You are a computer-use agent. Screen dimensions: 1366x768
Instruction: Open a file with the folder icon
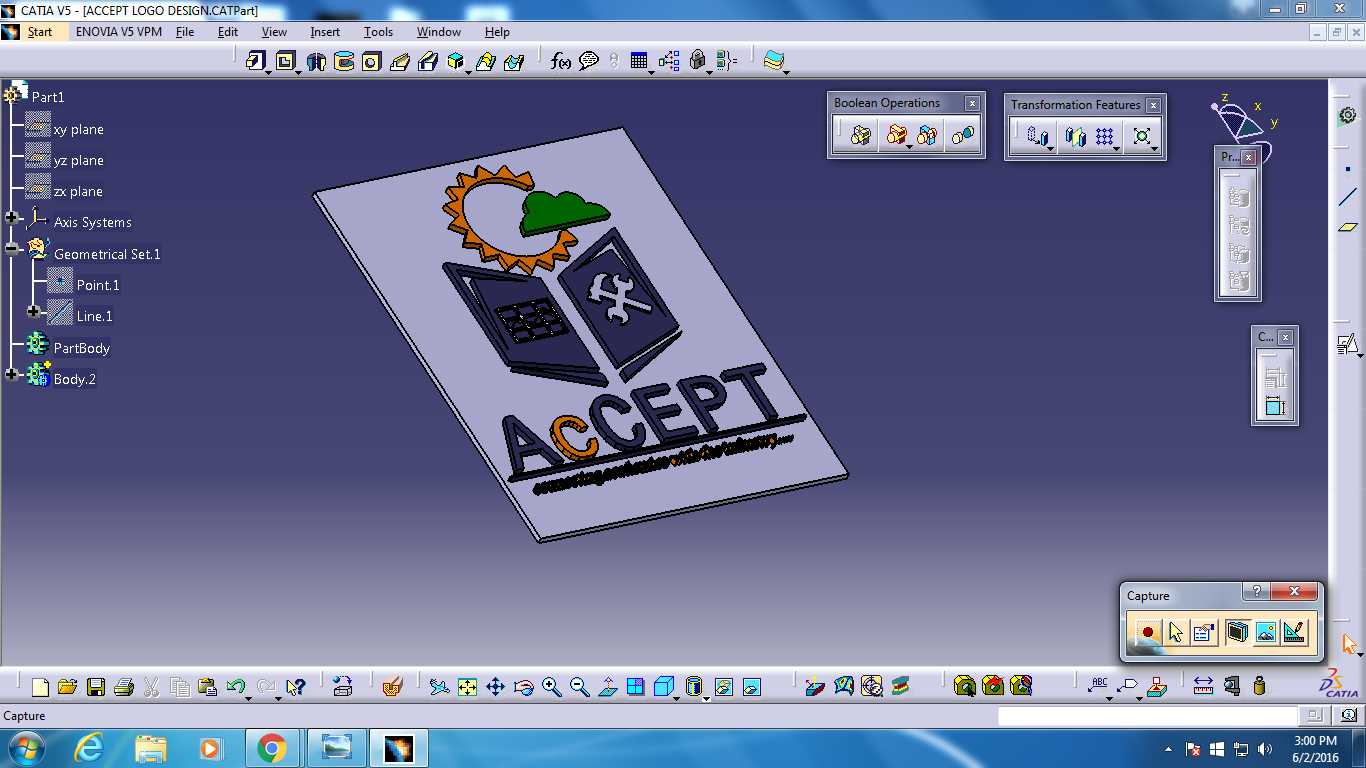67,687
